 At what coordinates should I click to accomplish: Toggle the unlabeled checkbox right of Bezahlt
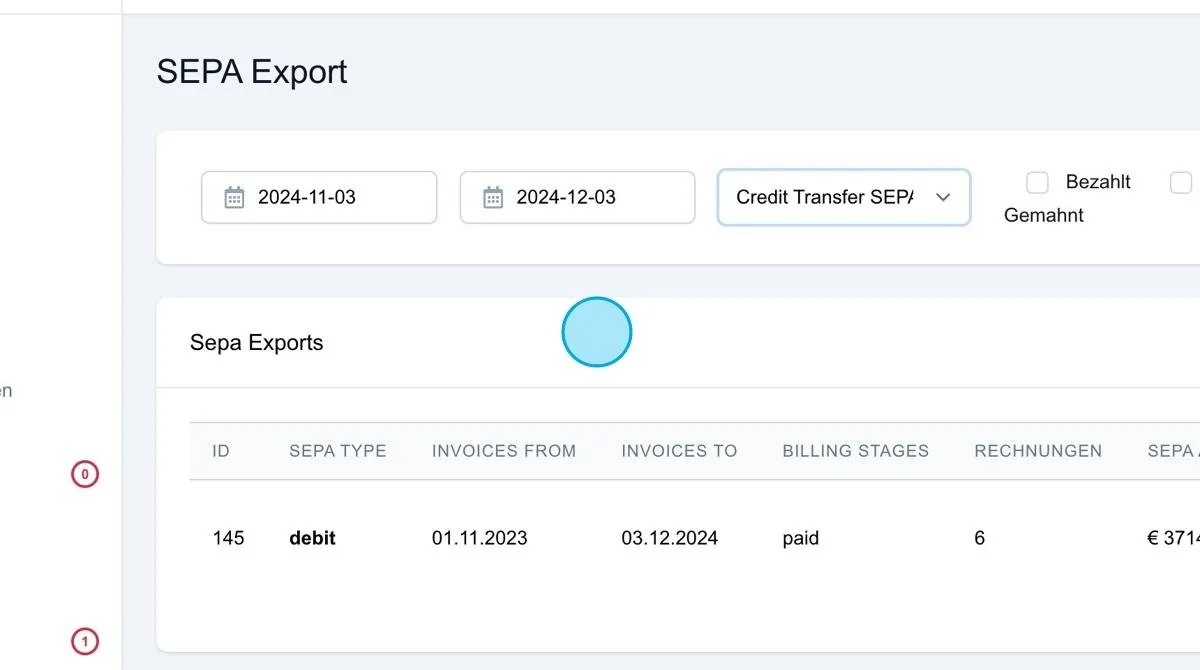point(1182,182)
